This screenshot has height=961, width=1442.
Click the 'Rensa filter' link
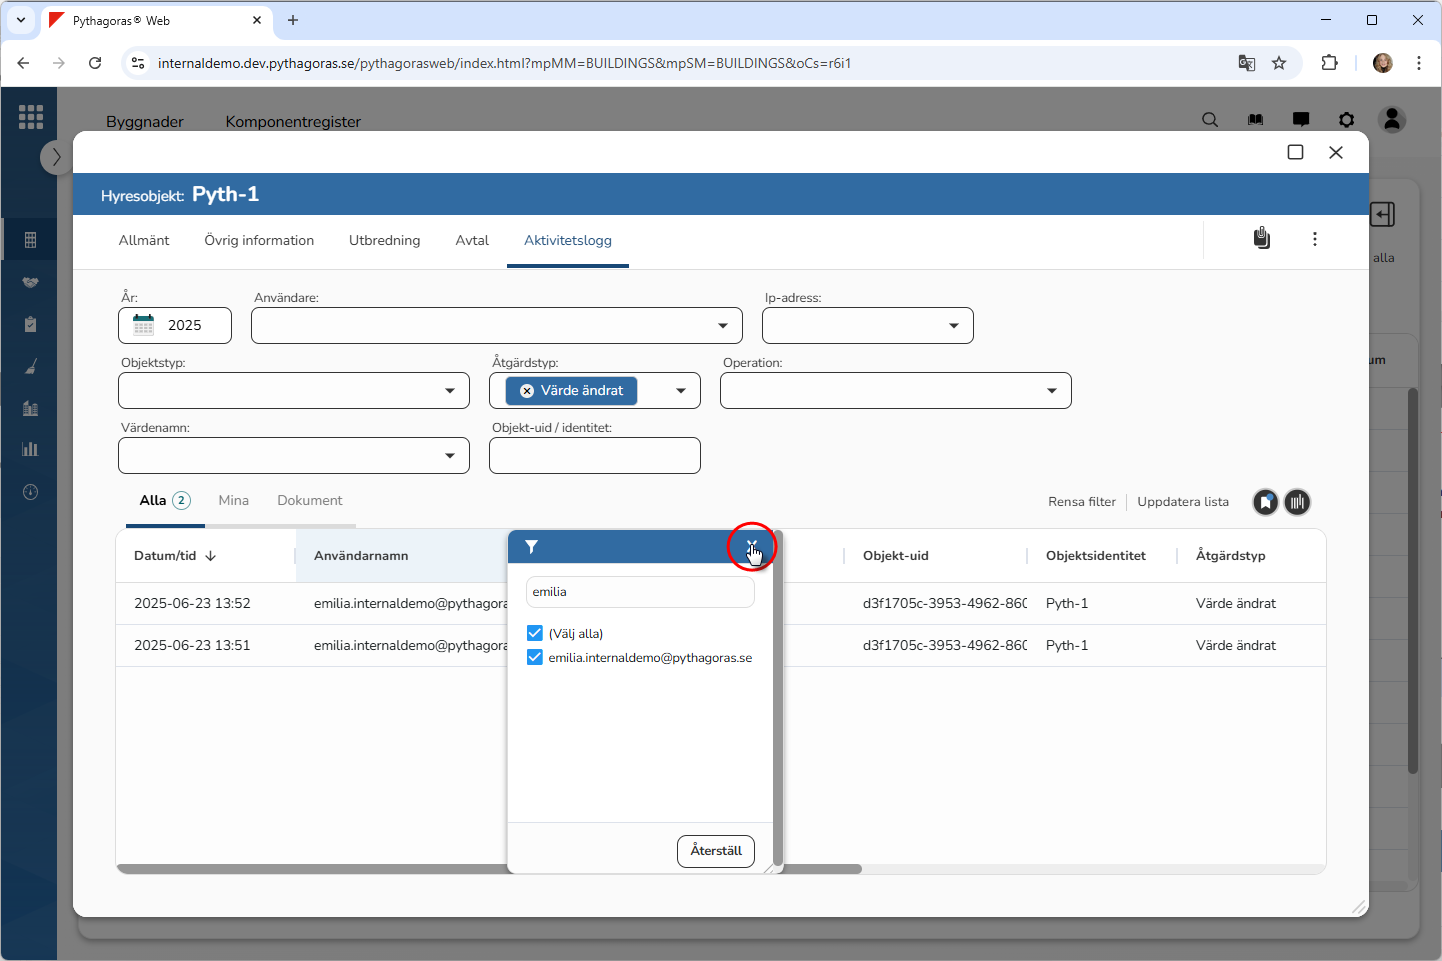[x=1081, y=502]
